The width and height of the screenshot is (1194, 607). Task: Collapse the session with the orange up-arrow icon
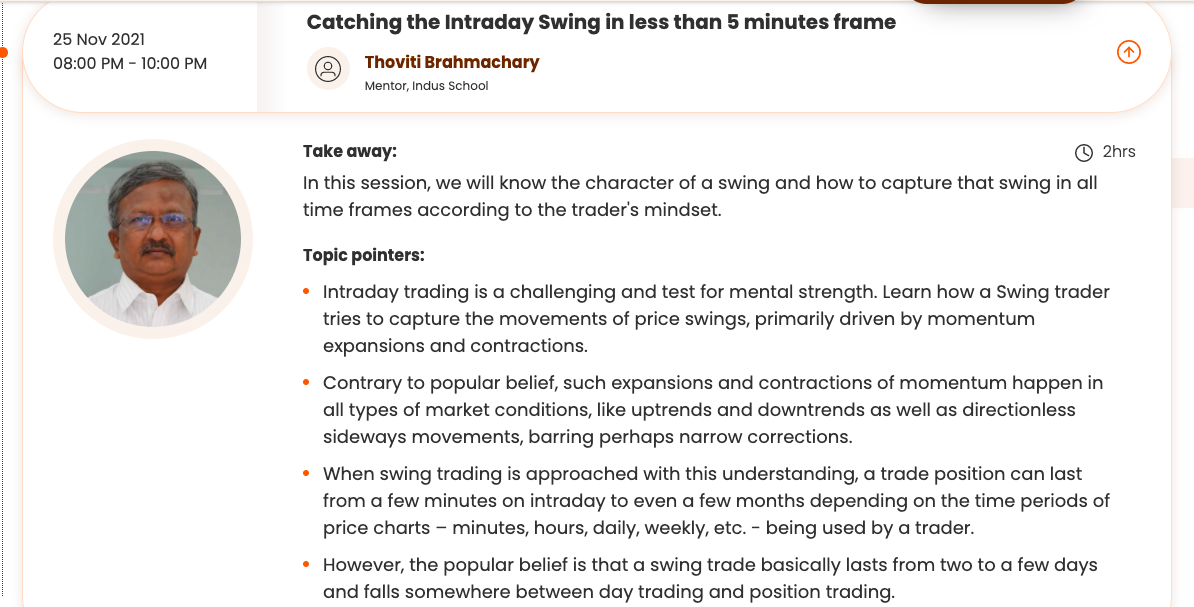pyautogui.click(x=1128, y=52)
